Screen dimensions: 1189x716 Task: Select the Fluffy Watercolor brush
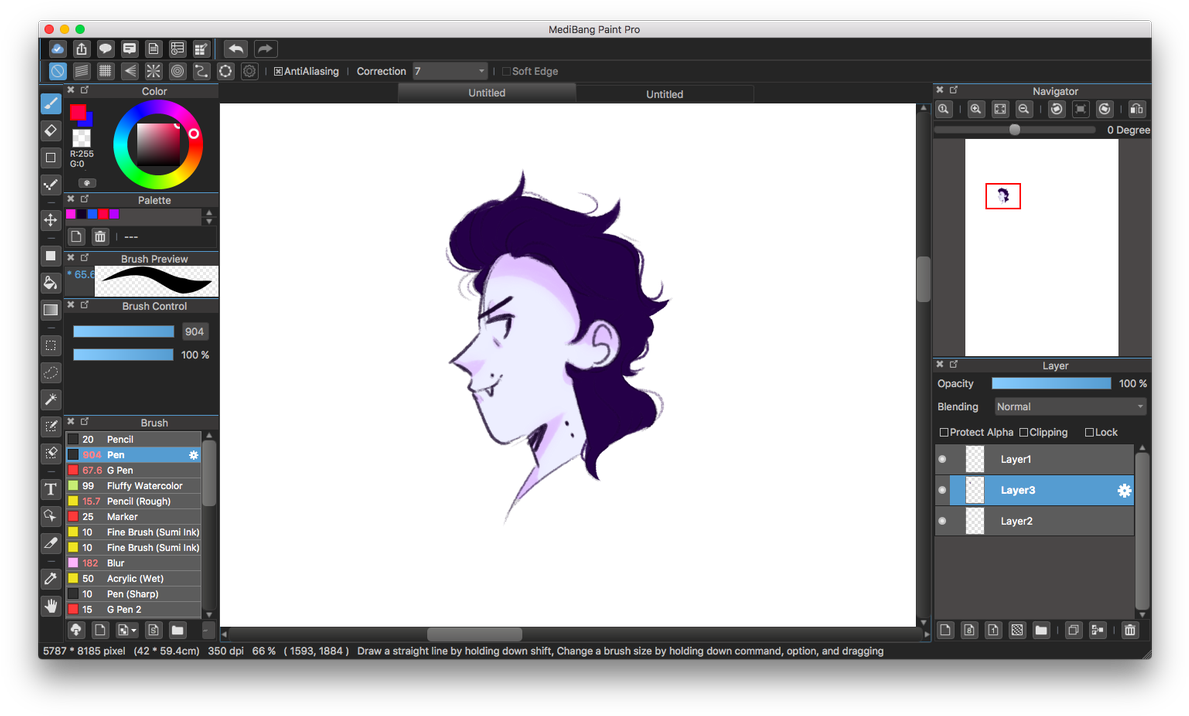pyautogui.click(x=133, y=485)
